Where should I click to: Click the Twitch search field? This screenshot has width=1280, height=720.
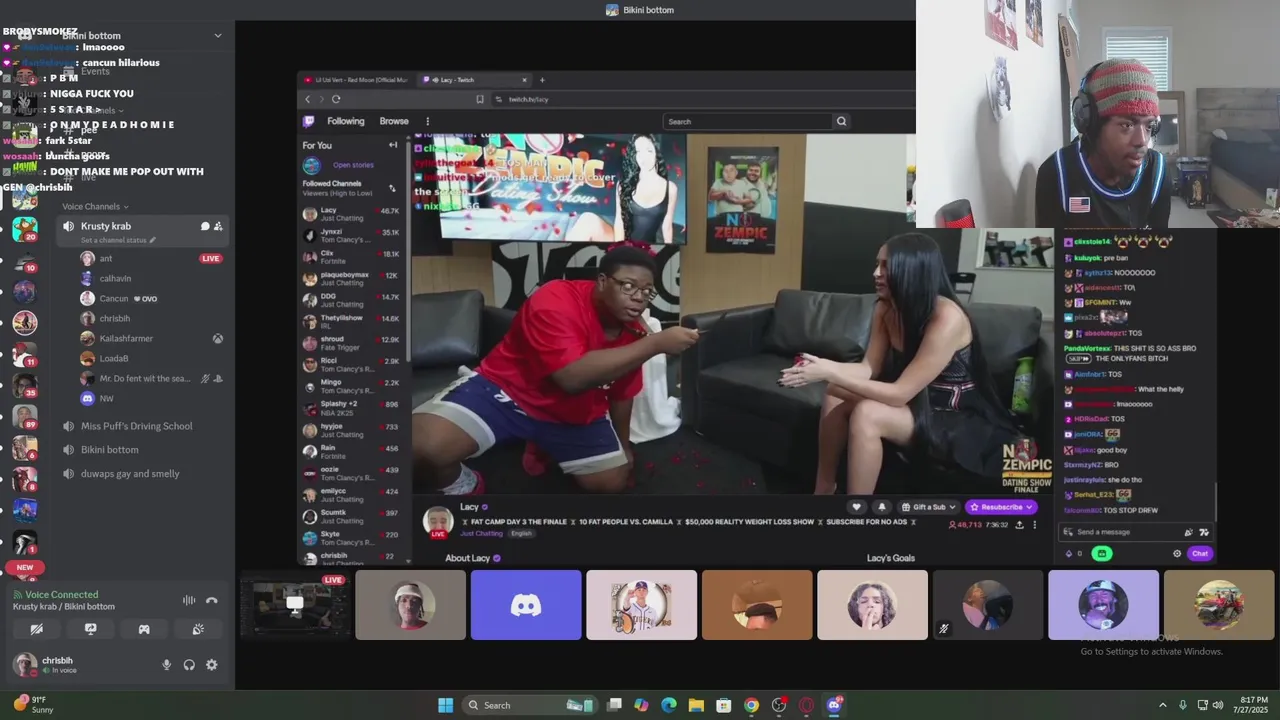coord(748,121)
